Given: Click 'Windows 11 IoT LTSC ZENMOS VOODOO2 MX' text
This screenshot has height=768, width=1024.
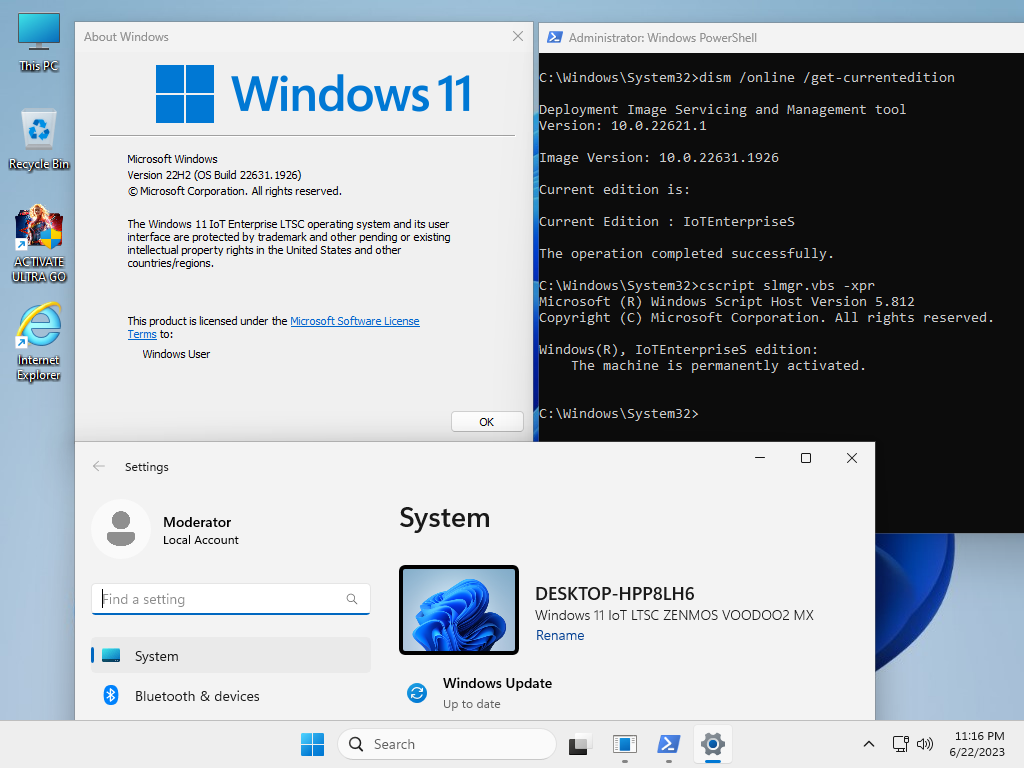Looking at the screenshot, I should (674, 615).
